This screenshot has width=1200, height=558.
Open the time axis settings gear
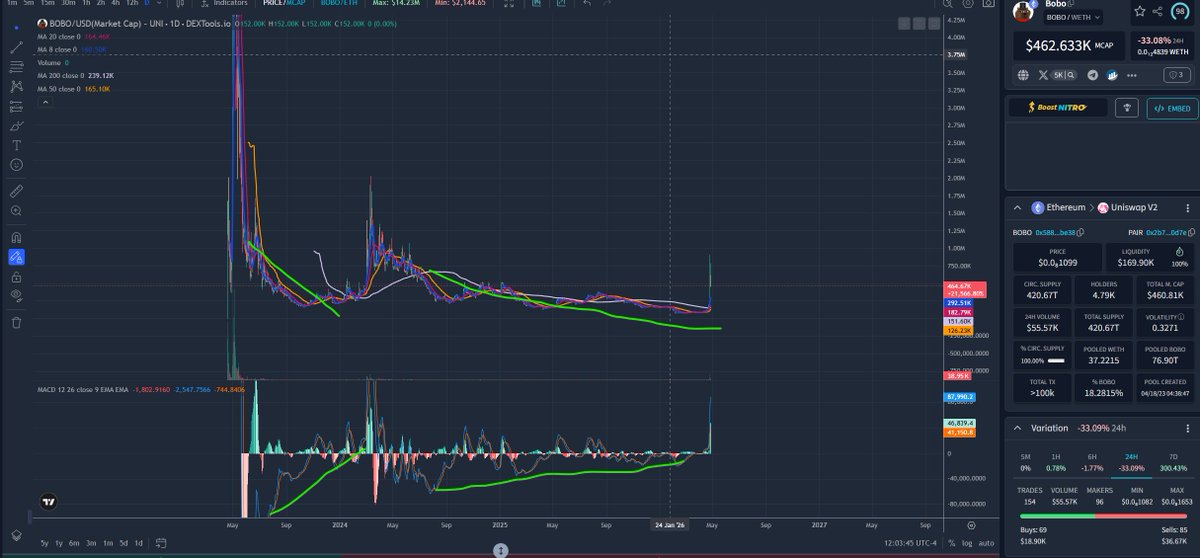[971, 524]
